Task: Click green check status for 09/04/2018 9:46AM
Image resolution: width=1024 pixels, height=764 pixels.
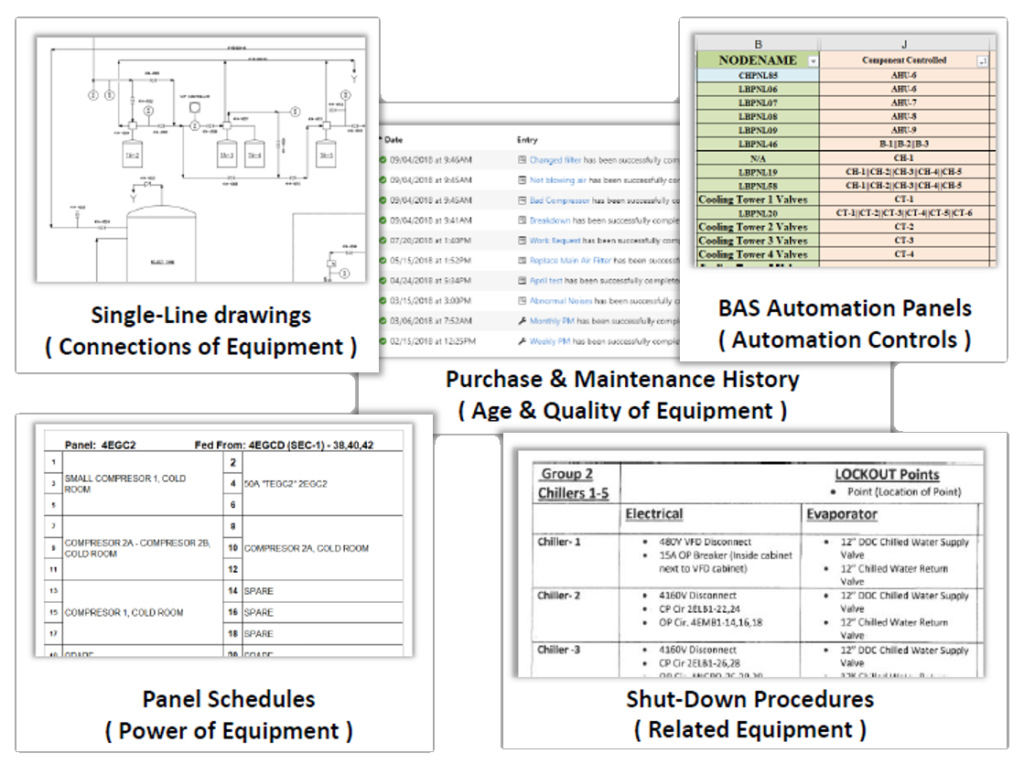Action: click(383, 160)
